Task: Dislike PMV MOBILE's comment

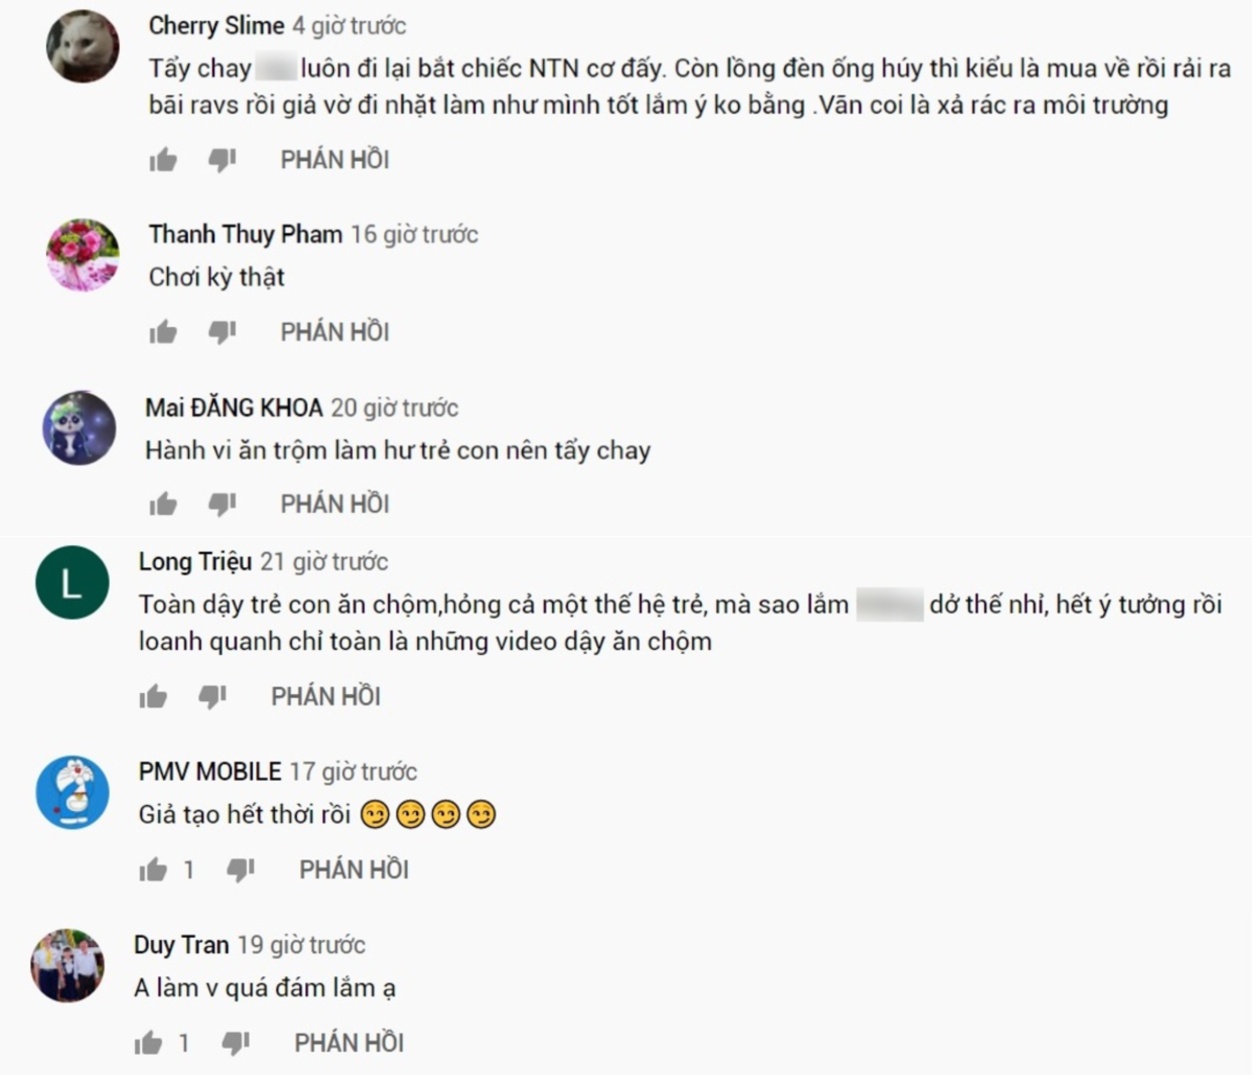Action: 239,869
